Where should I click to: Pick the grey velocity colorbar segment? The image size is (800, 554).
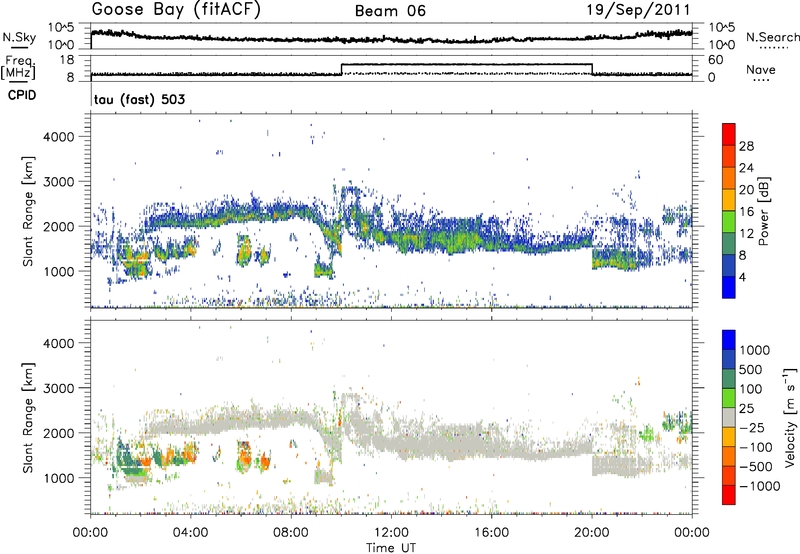[729, 417]
